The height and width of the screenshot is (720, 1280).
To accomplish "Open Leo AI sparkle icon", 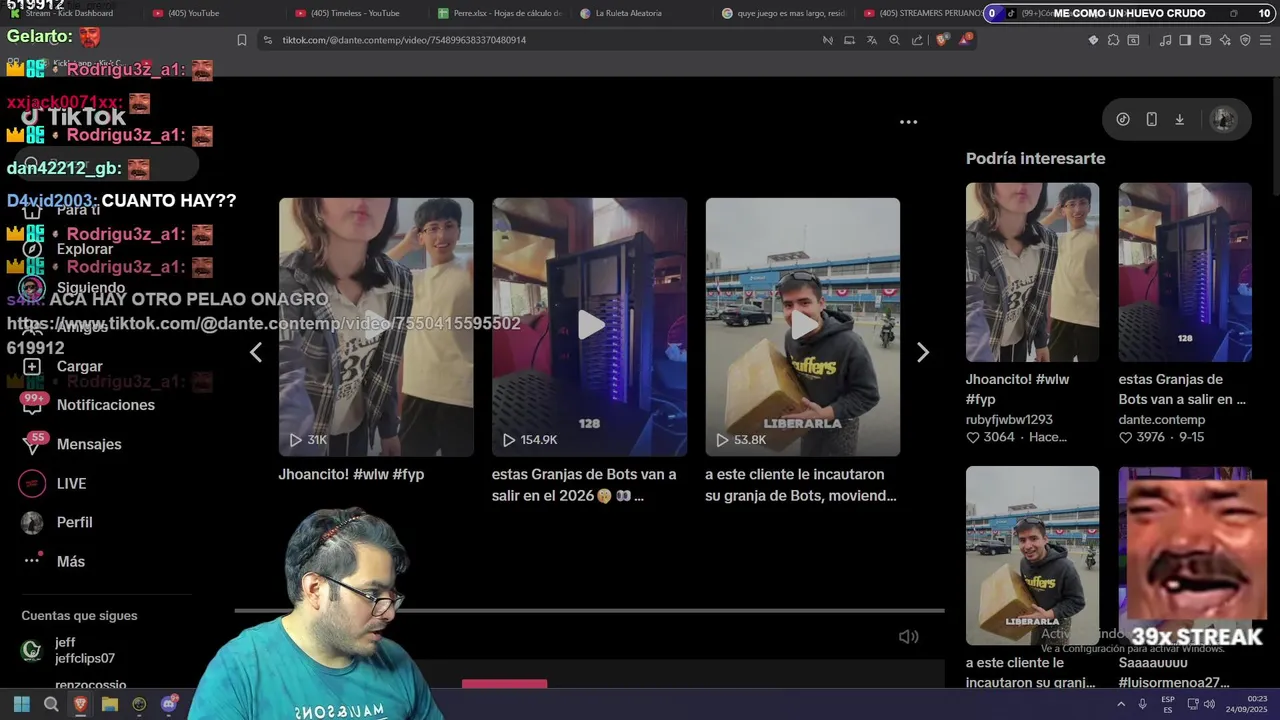I will [1225, 40].
